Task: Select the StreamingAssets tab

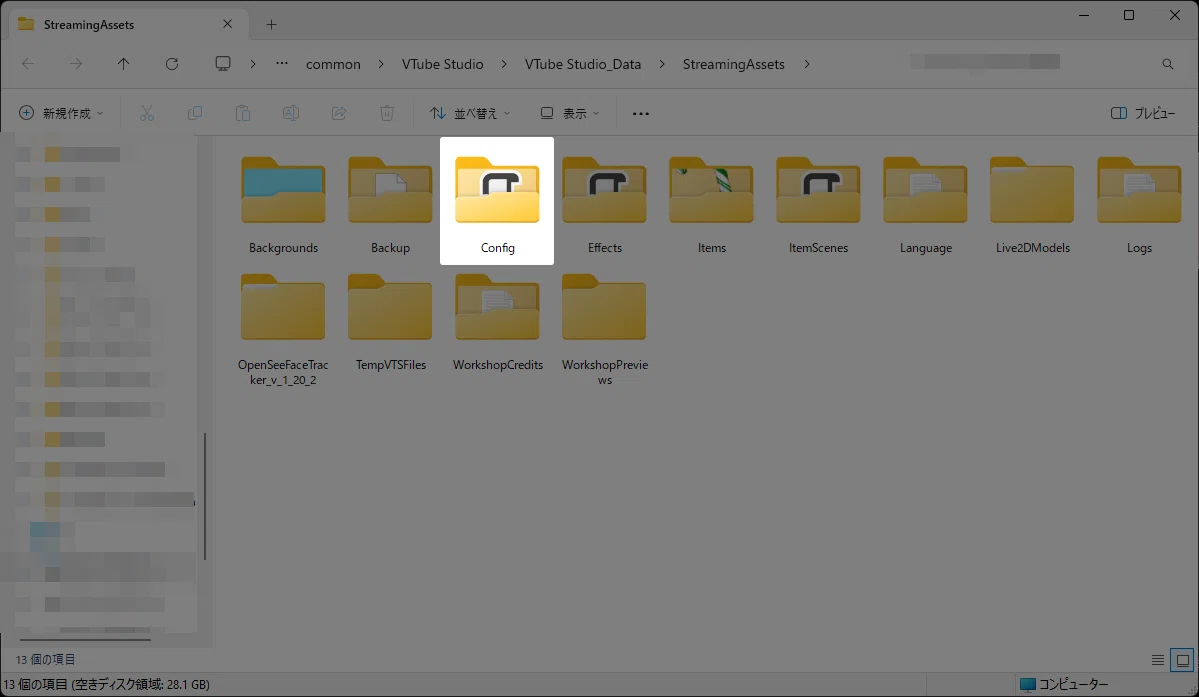Action: pos(128,24)
